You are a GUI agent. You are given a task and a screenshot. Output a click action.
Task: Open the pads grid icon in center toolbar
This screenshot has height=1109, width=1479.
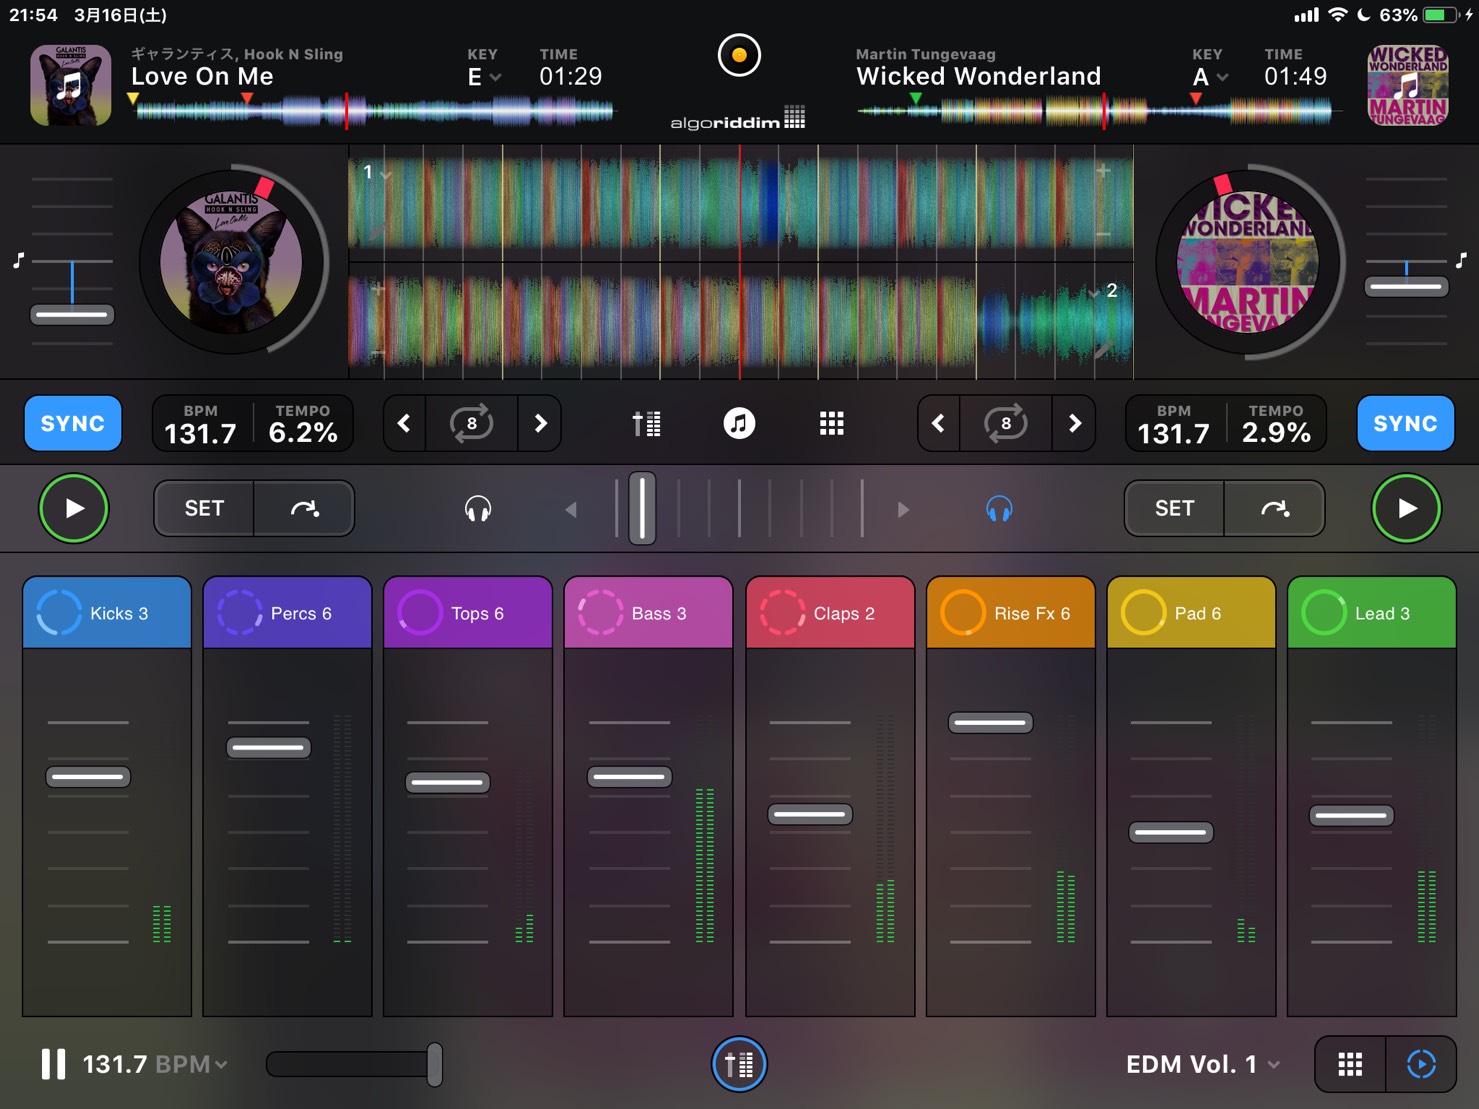(x=831, y=424)
